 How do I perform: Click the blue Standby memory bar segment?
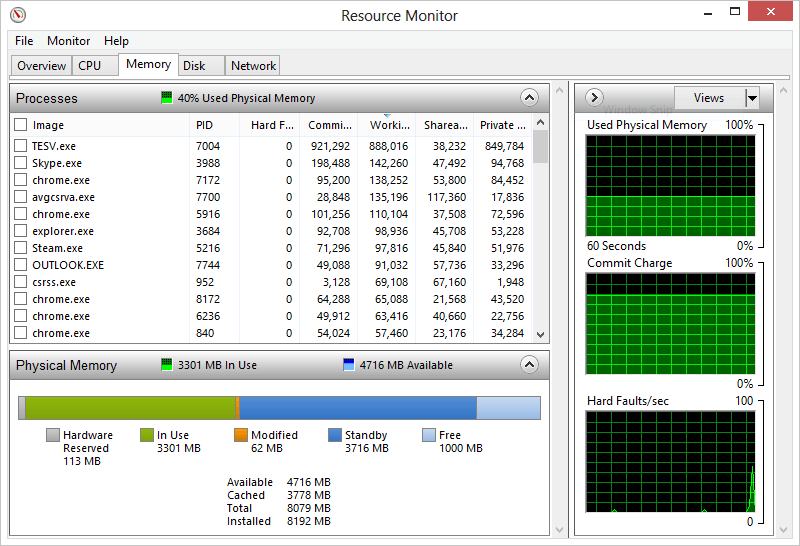[358, 408]
